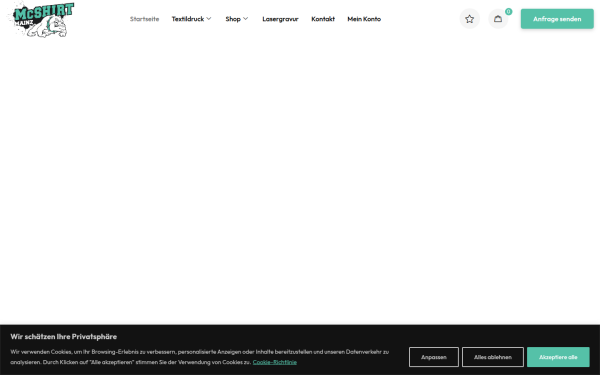
Task: Click Akzeptiere alle cookie button
Action: (558, 357)
